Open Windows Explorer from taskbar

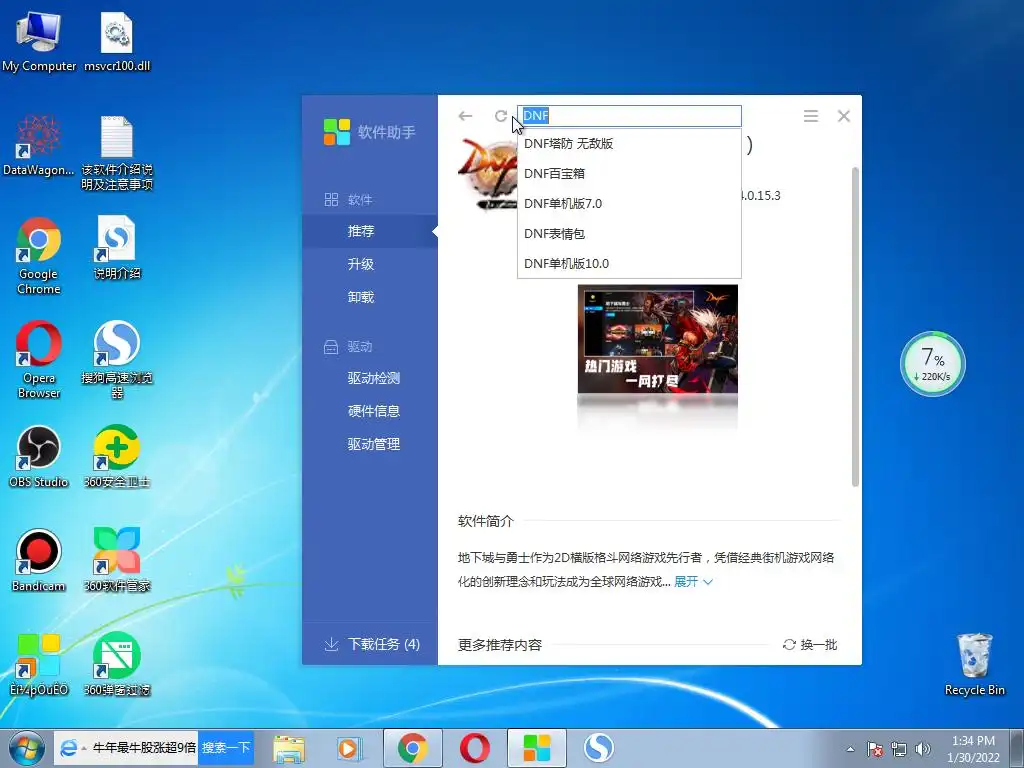[x=289, y=748]
